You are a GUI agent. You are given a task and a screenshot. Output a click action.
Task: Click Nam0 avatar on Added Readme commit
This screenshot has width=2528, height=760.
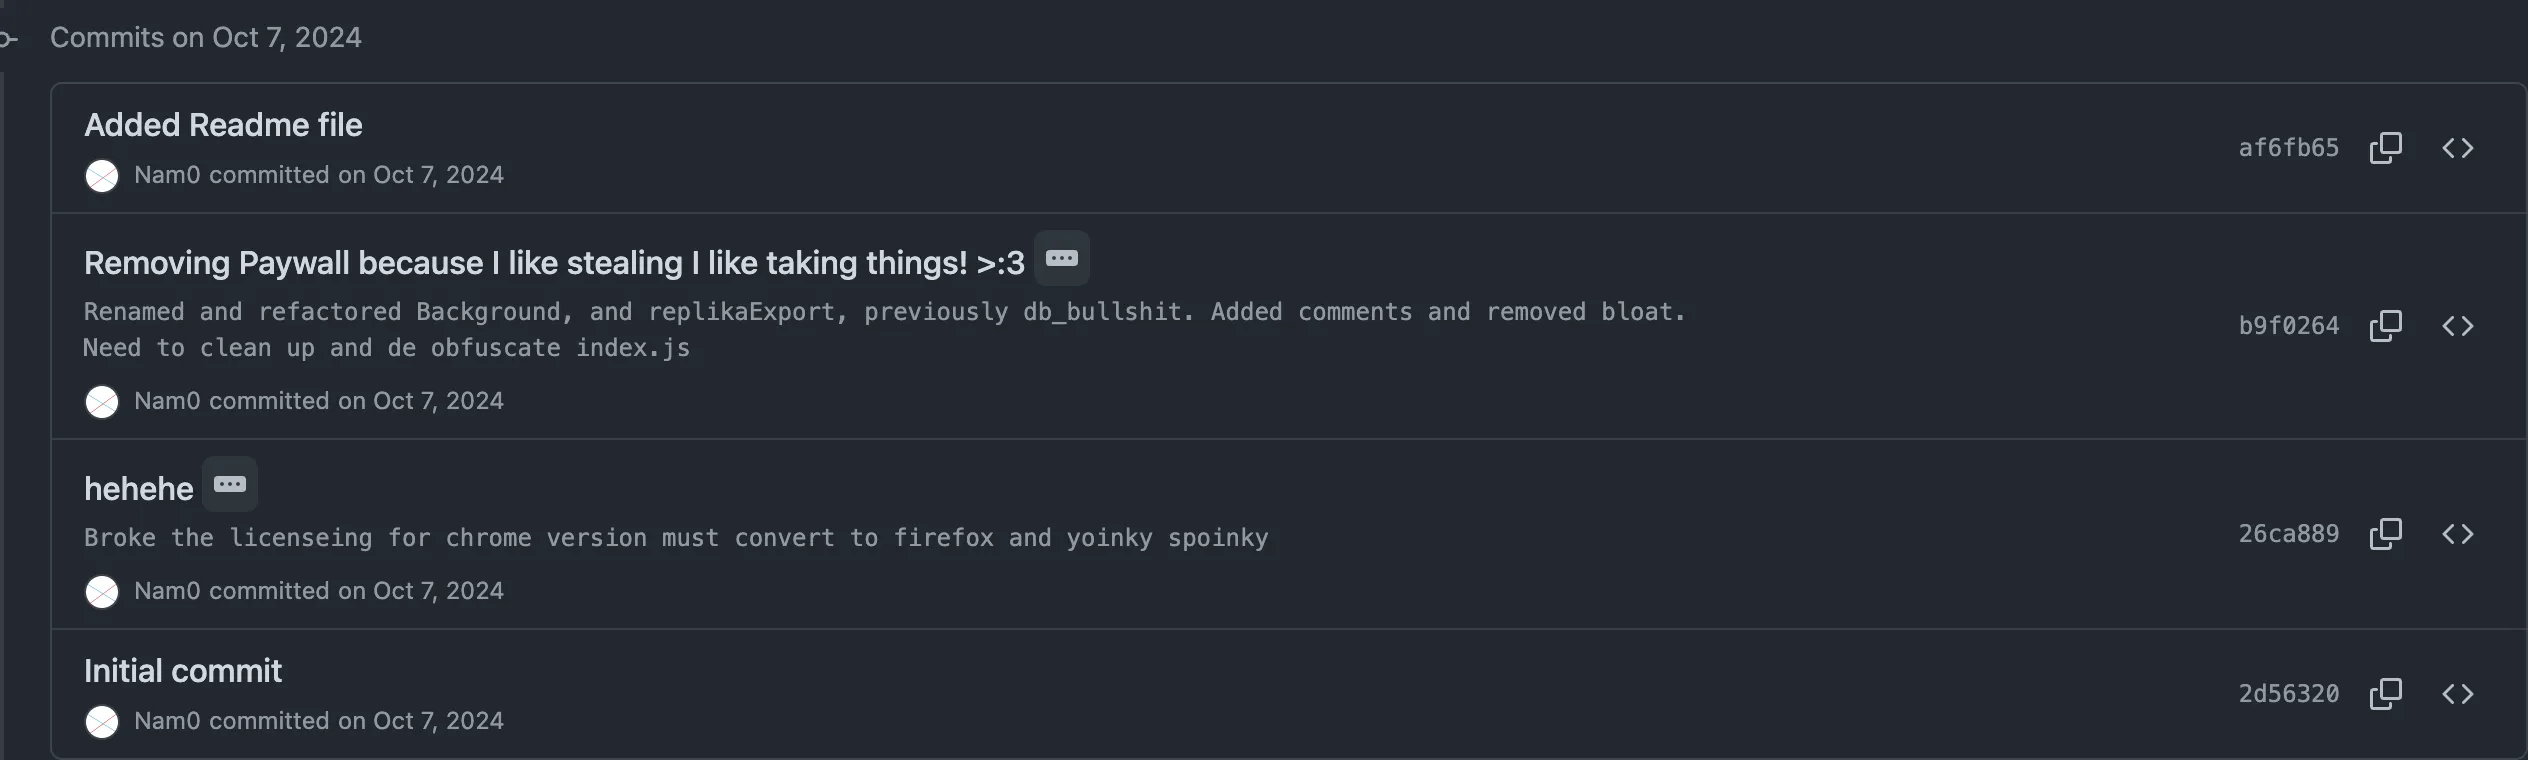pos(102,176)
